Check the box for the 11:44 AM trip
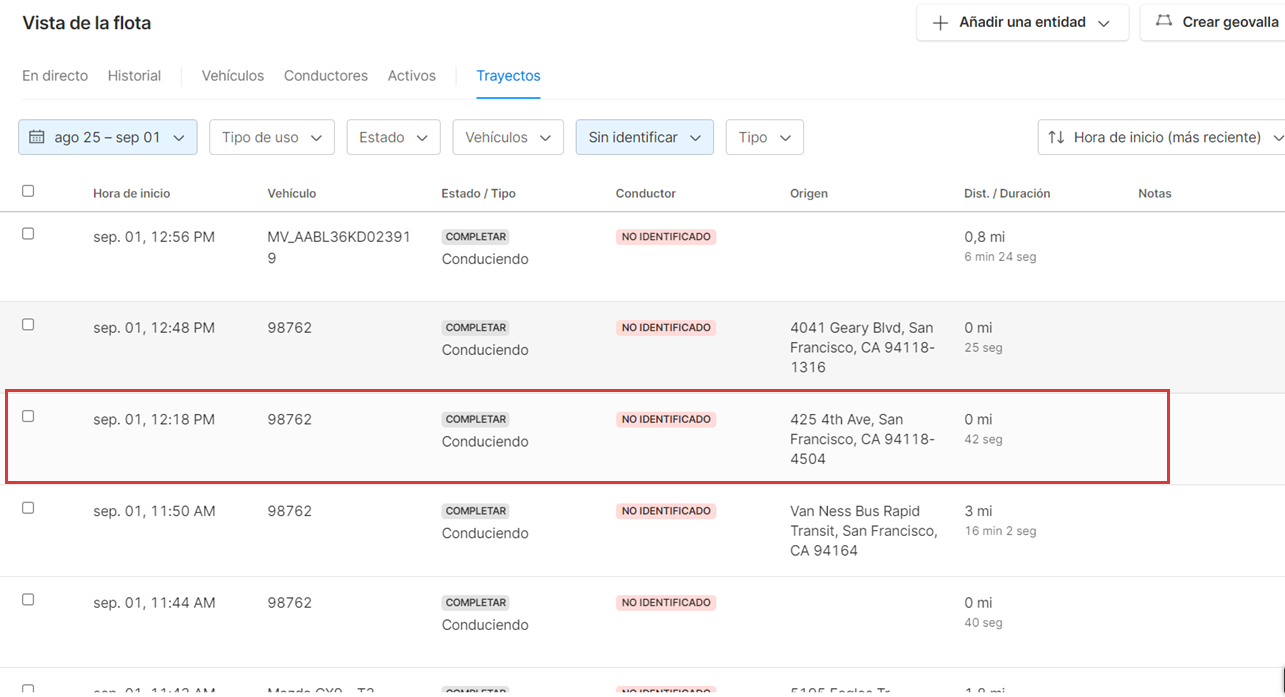The height and width of the screenshot is (697, 1285). (x=28, y=600)
